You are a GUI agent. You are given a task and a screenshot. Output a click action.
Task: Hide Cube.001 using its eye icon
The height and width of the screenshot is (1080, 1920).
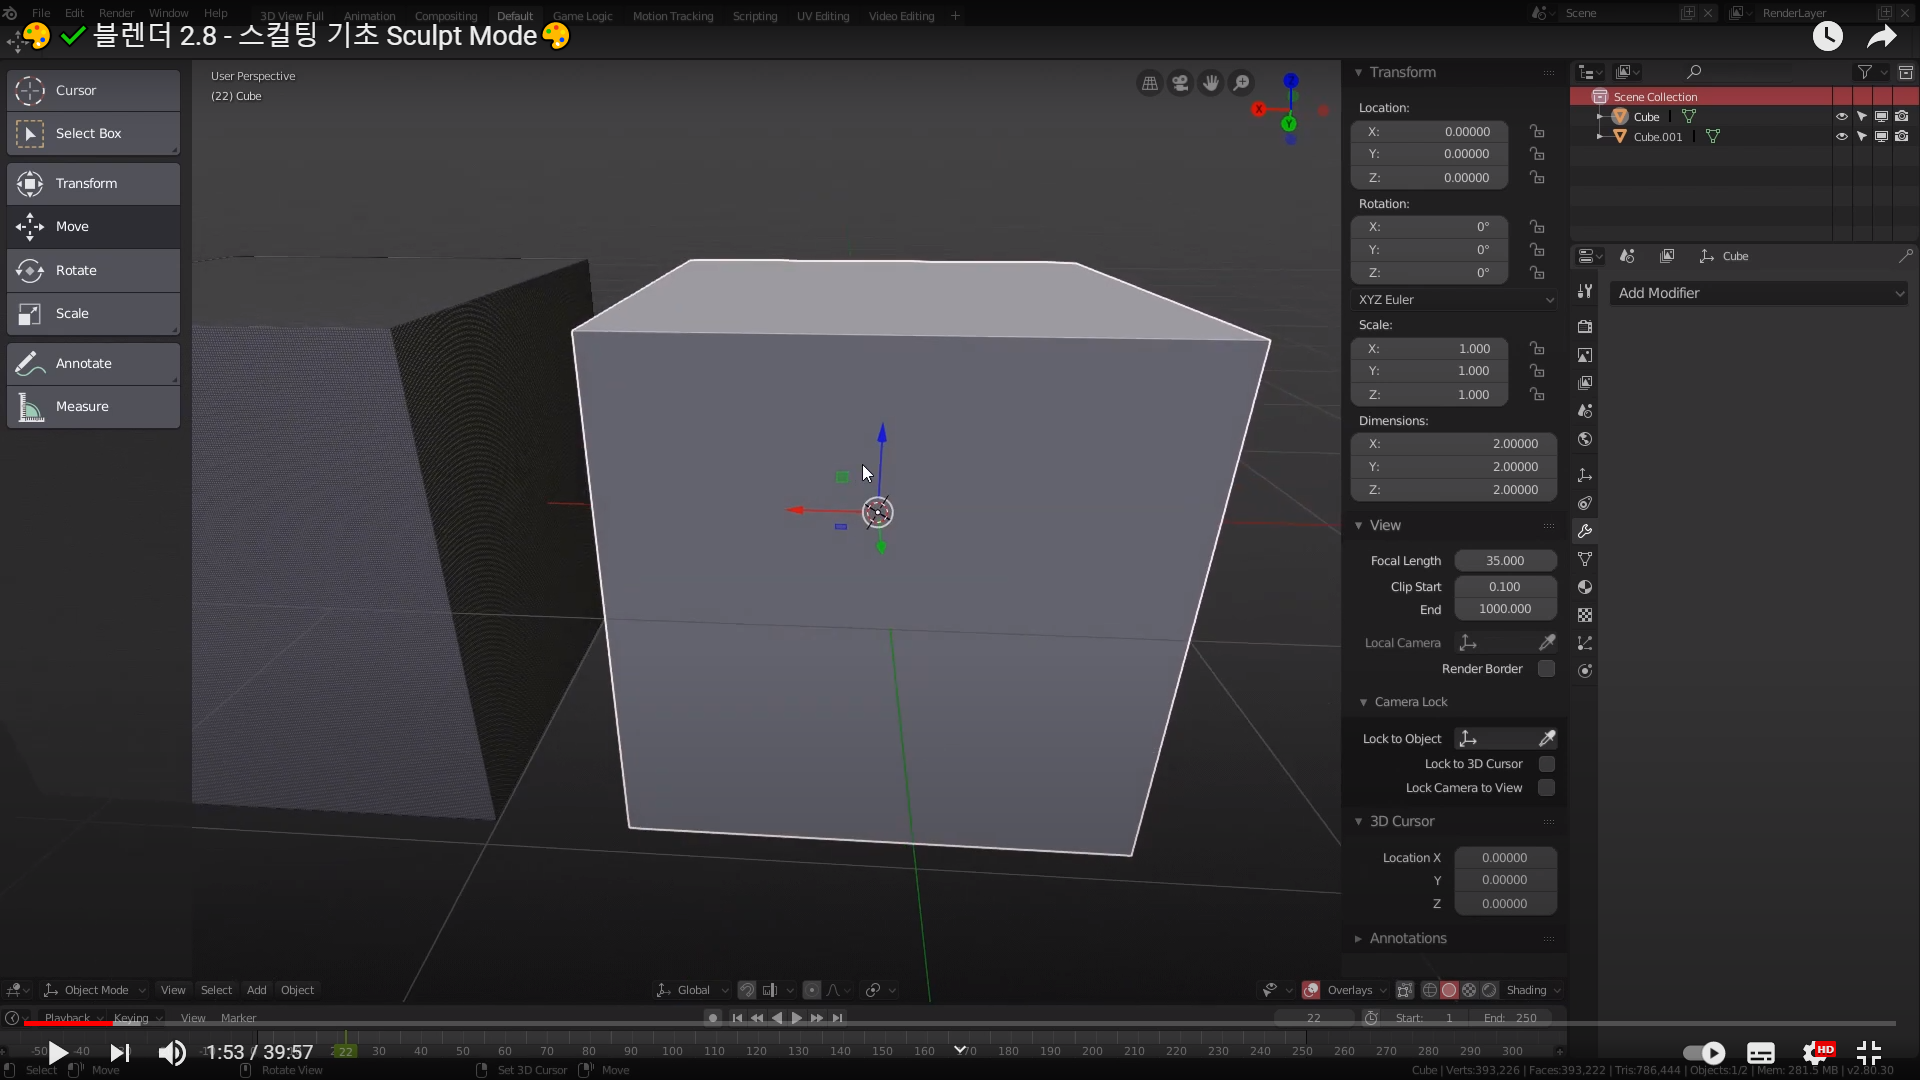(x=1841, y=137)
